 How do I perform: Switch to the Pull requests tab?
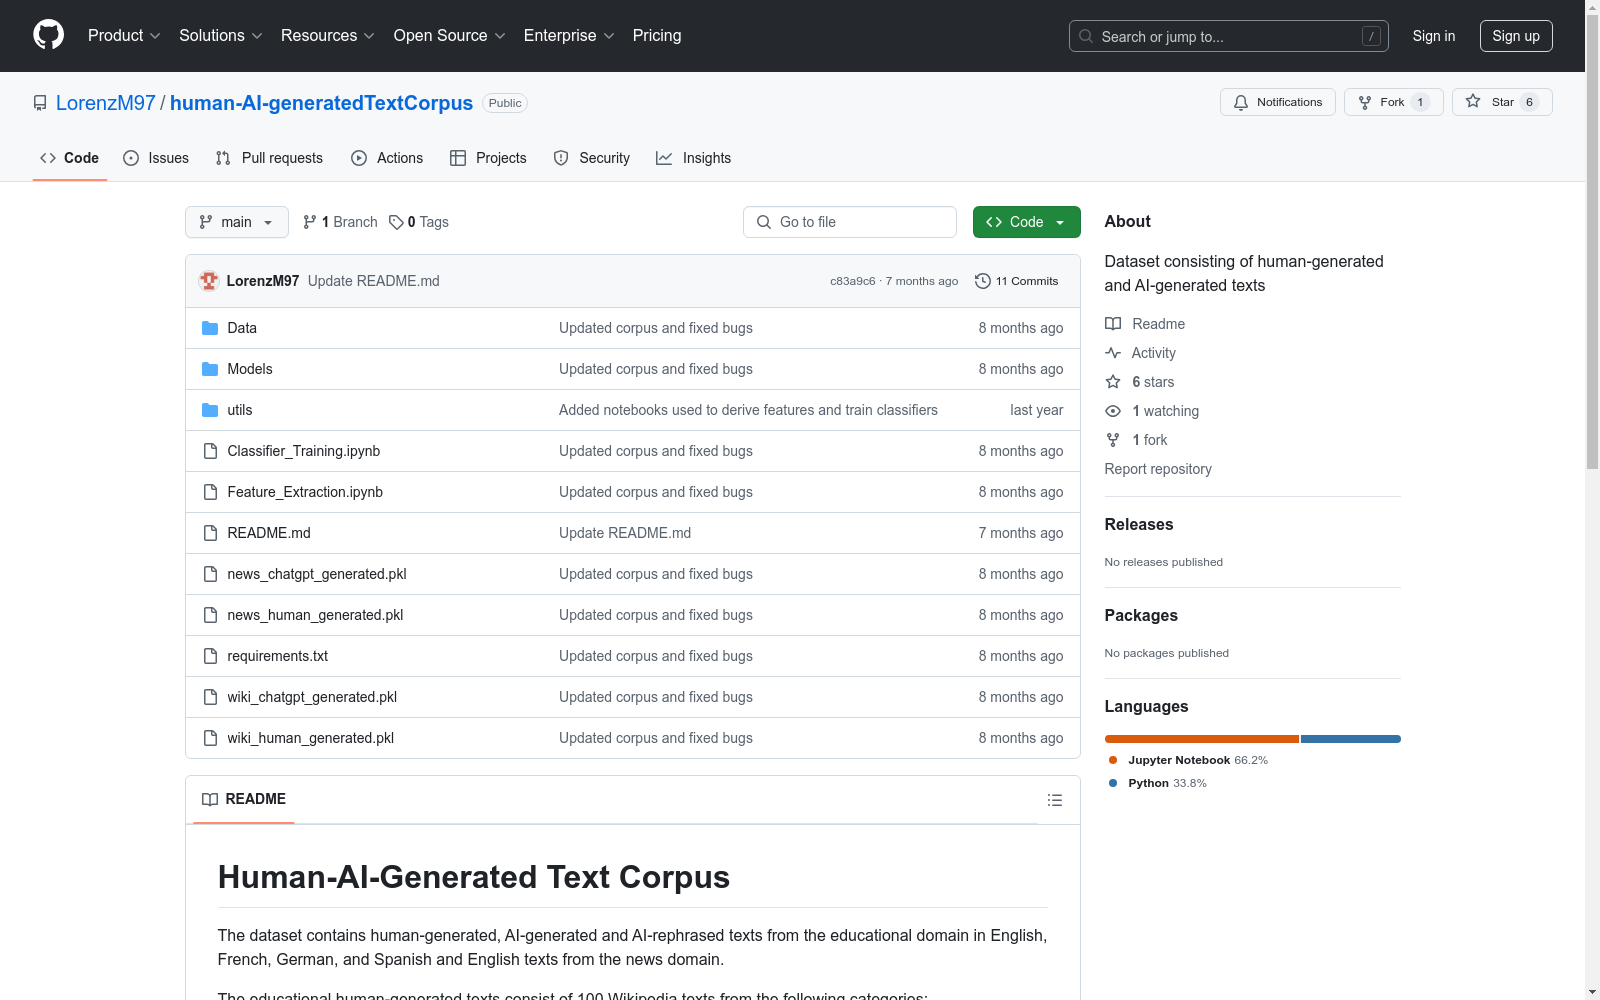(x=269, y=158)
